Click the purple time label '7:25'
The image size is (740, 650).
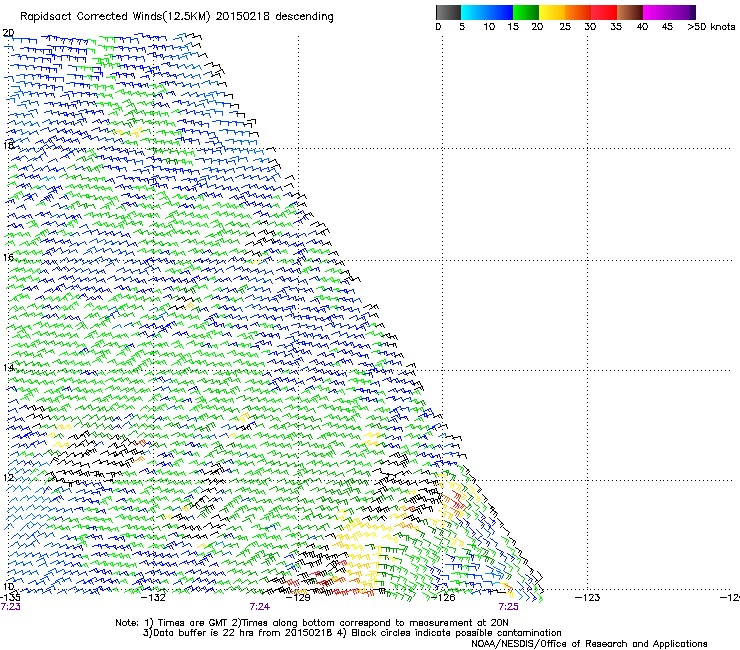(508, 607)
